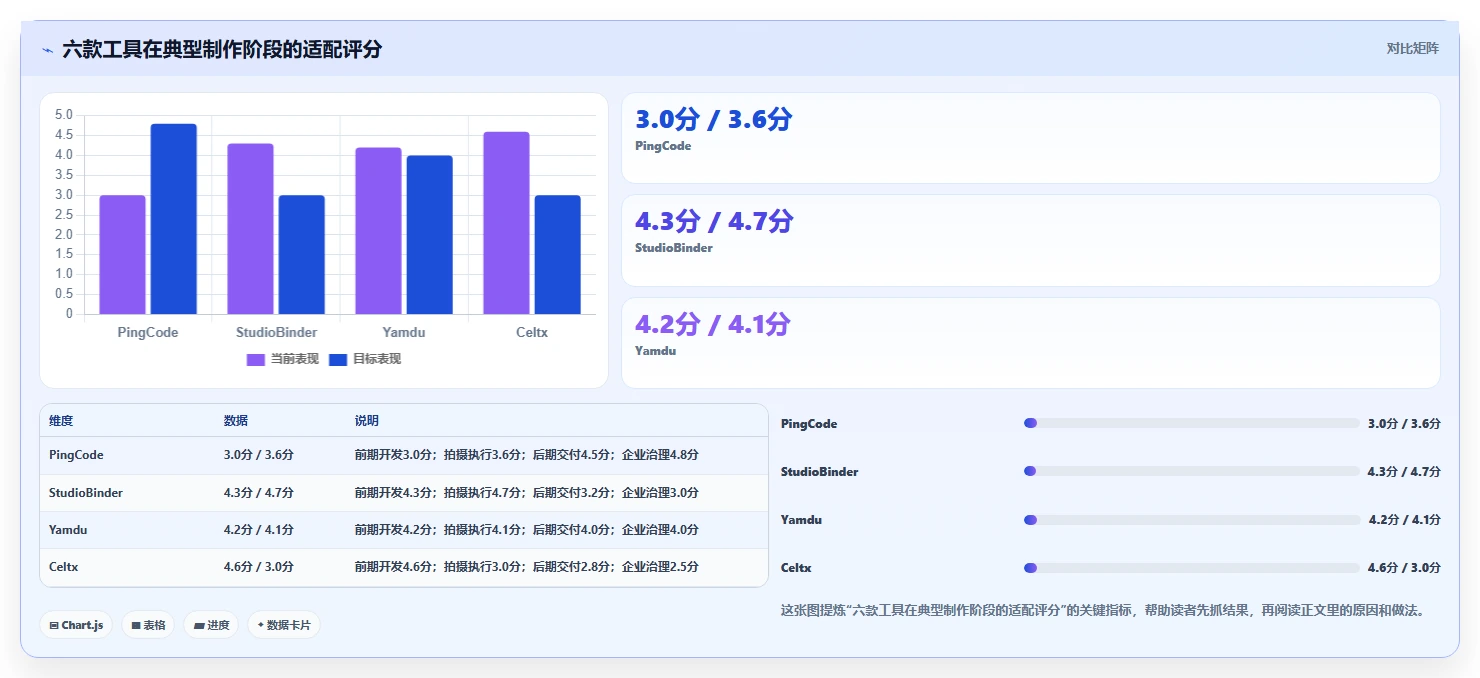Click the PingCode progress bar
The width and height of the screenshot is (1480, 678).
pos(1192,423)
